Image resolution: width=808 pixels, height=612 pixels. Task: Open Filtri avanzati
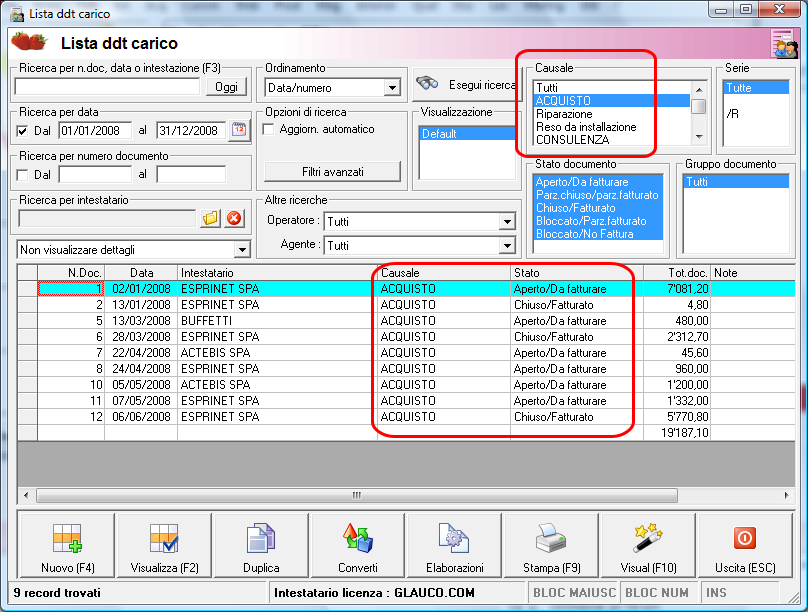[x=332, y=172]
